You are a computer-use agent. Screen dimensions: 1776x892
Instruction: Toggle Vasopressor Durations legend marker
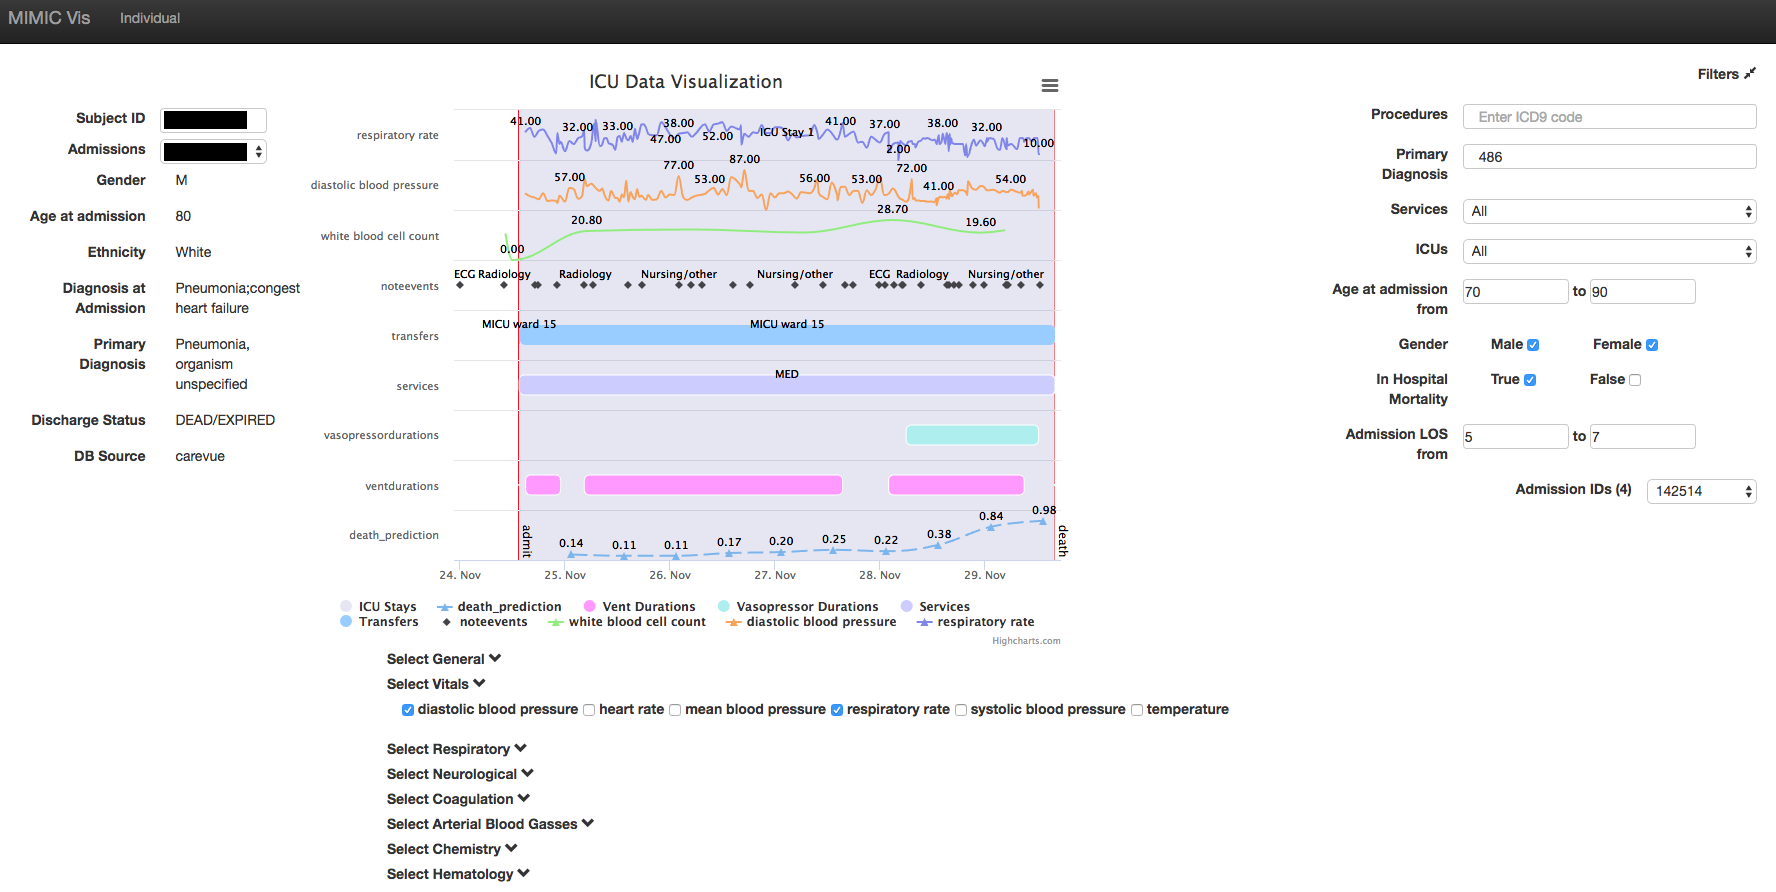(x=724, y=607)
